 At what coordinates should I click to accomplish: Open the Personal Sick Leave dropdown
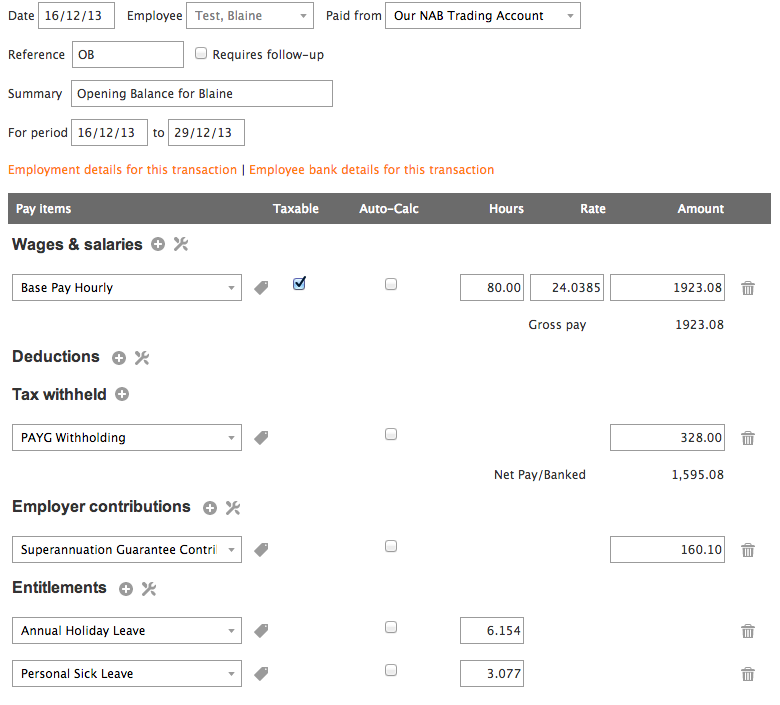[x=127, y=674]
